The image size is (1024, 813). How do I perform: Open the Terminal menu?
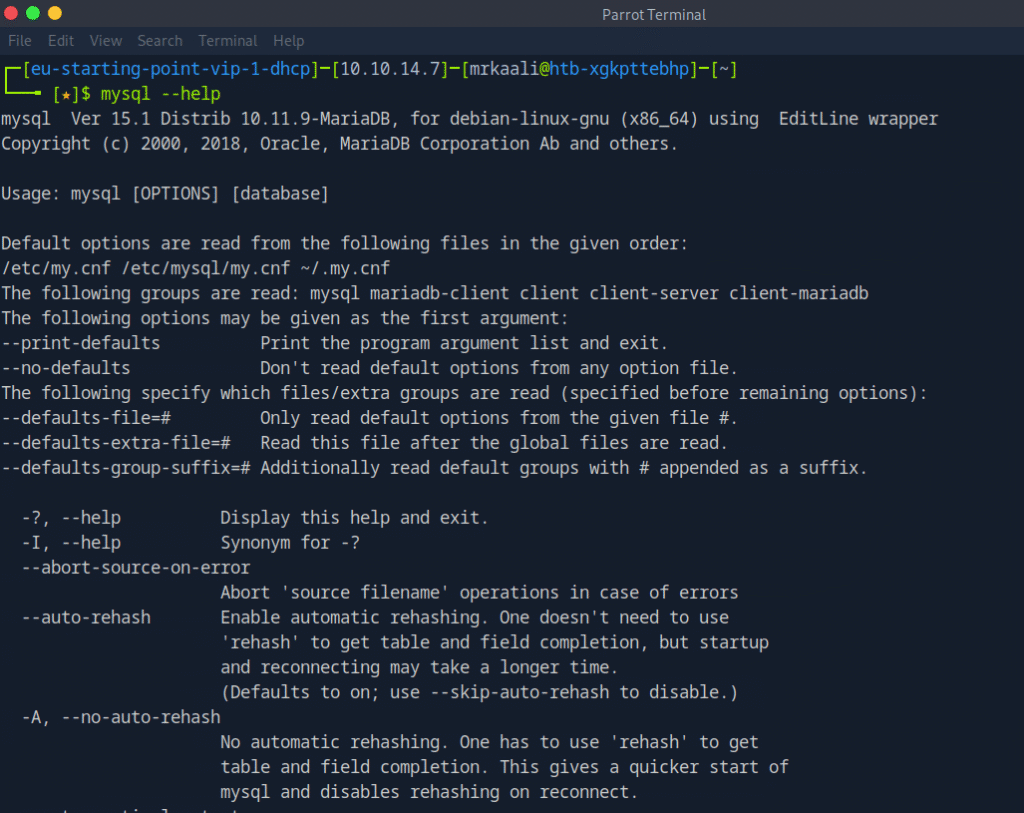[x=228, y=41]
